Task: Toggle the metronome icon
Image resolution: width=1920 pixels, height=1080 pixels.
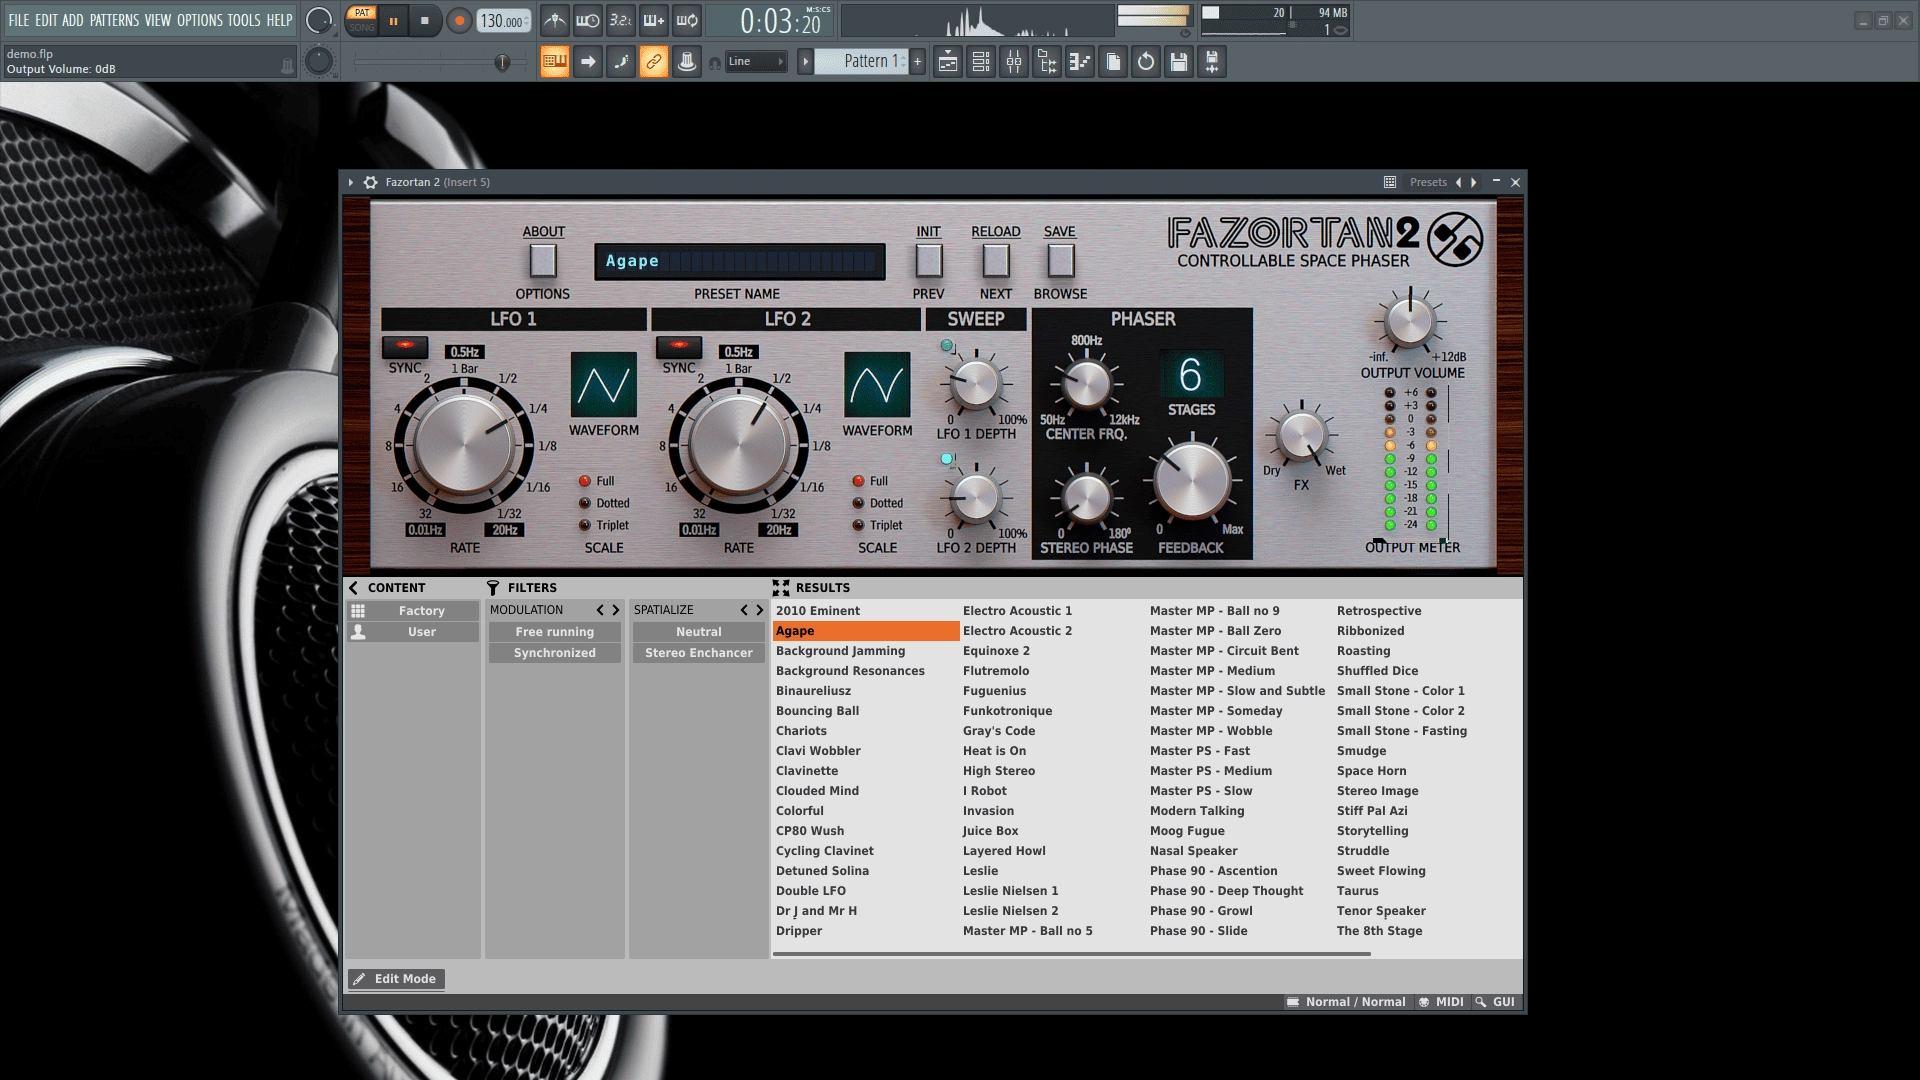Action: 555,20
